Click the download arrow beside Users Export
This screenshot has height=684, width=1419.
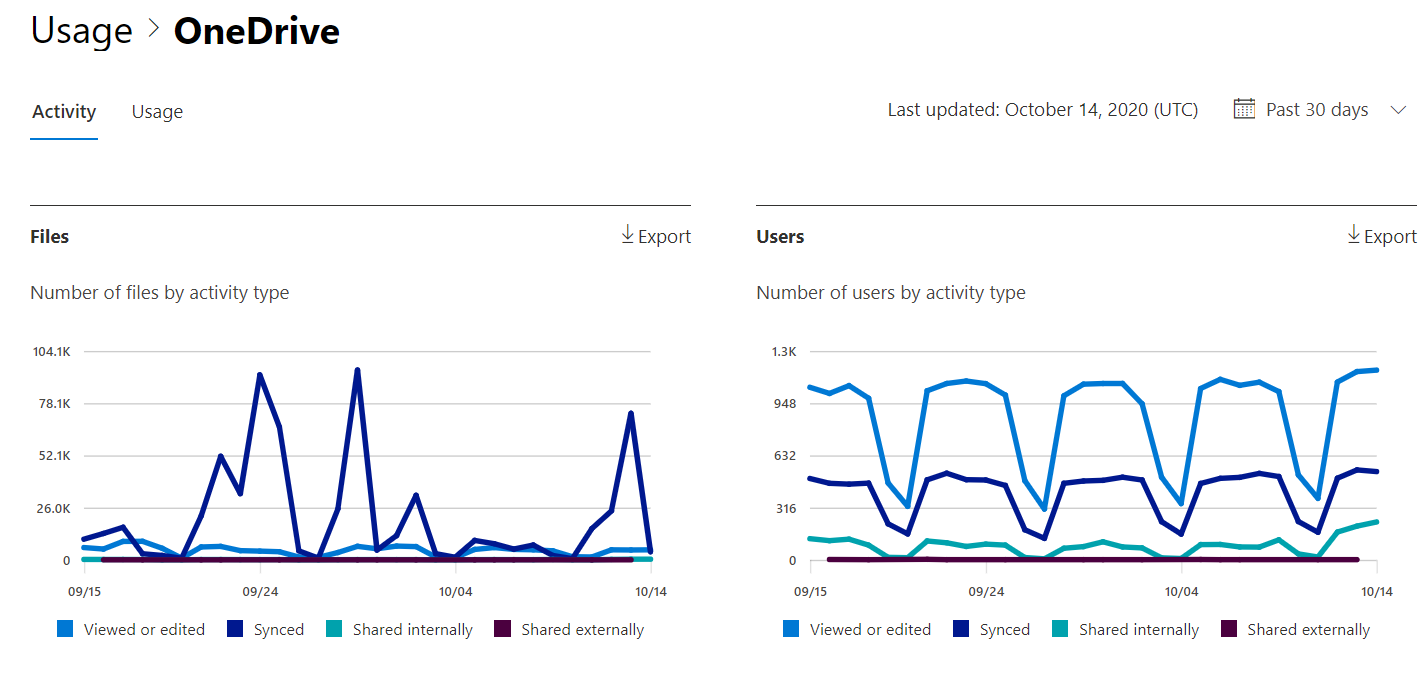click(1355, 236)
